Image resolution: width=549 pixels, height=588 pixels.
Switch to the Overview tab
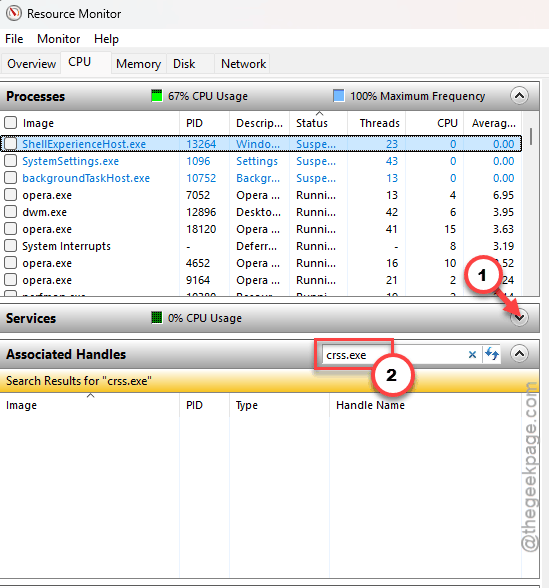point(32,64)
